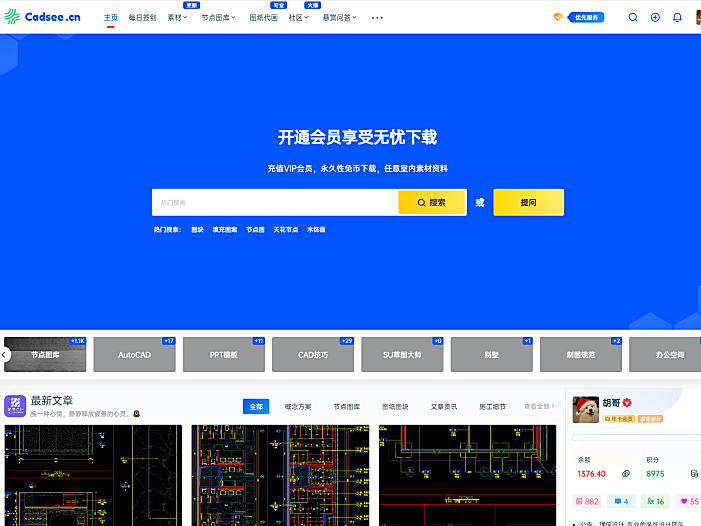Click hot search term 木饰面
Viewport: 701px width, 526px height.
pyautogui.click(x=316, y=230)
